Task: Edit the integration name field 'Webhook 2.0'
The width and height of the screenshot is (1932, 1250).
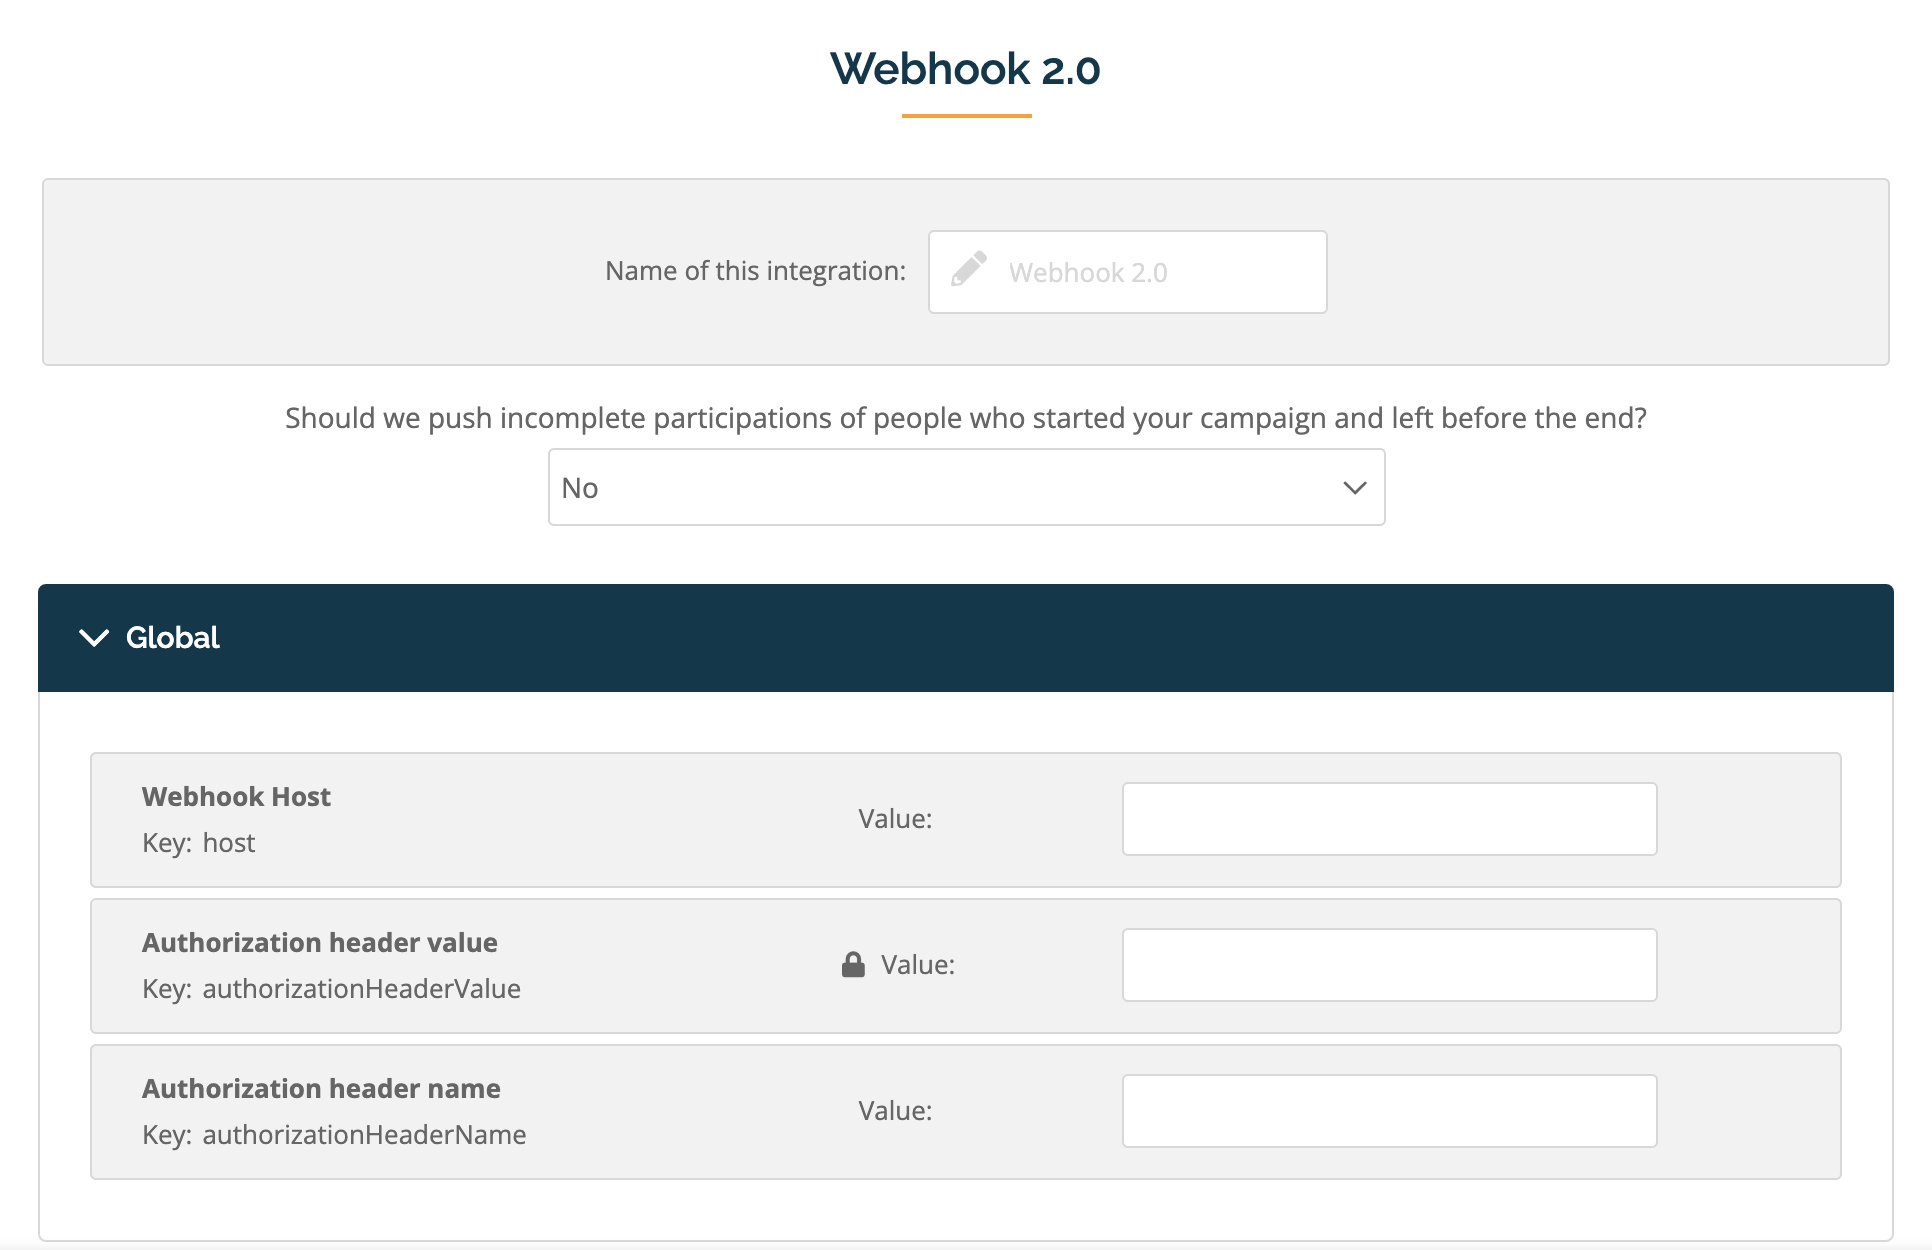Action: (x=1127, y=272)
